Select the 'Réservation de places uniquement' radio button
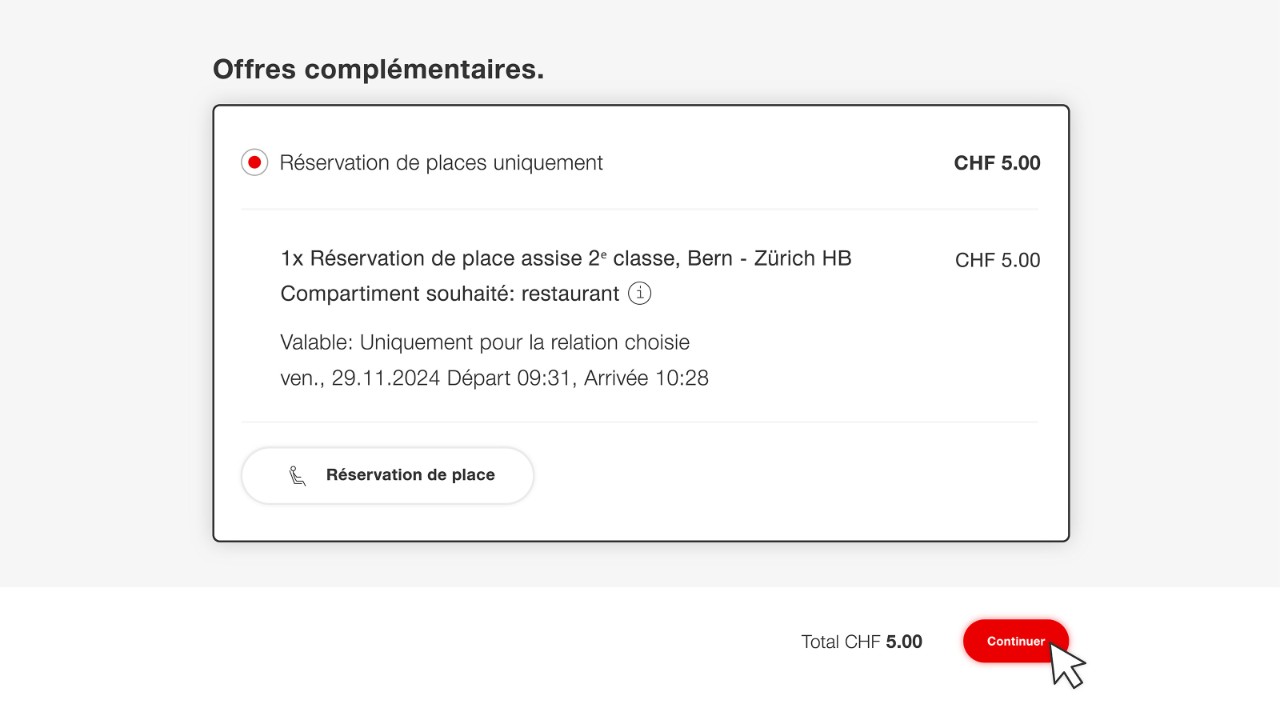This screenshot has height=720, width=1280. click(x=254, y=161)
